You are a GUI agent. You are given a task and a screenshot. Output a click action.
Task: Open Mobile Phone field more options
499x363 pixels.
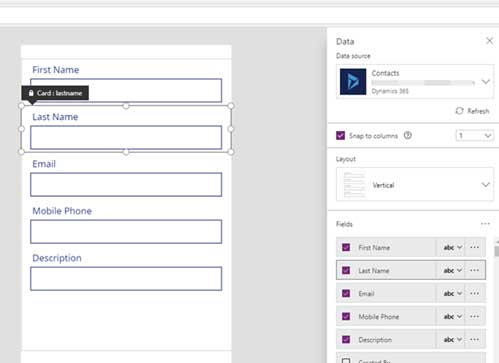[474, 316]
